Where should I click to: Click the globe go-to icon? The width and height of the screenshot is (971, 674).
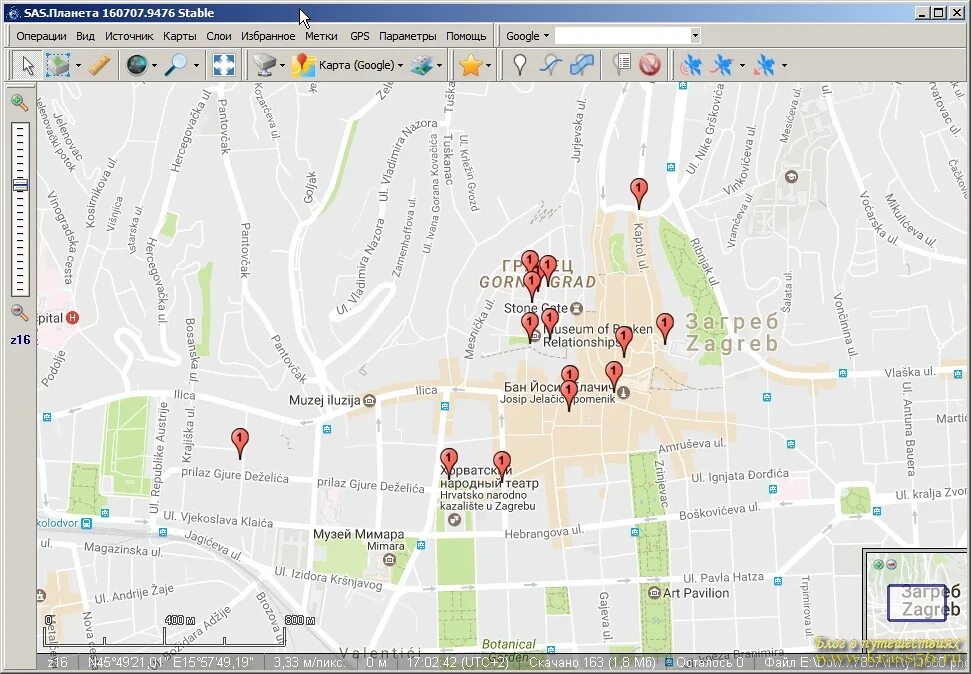137,64
